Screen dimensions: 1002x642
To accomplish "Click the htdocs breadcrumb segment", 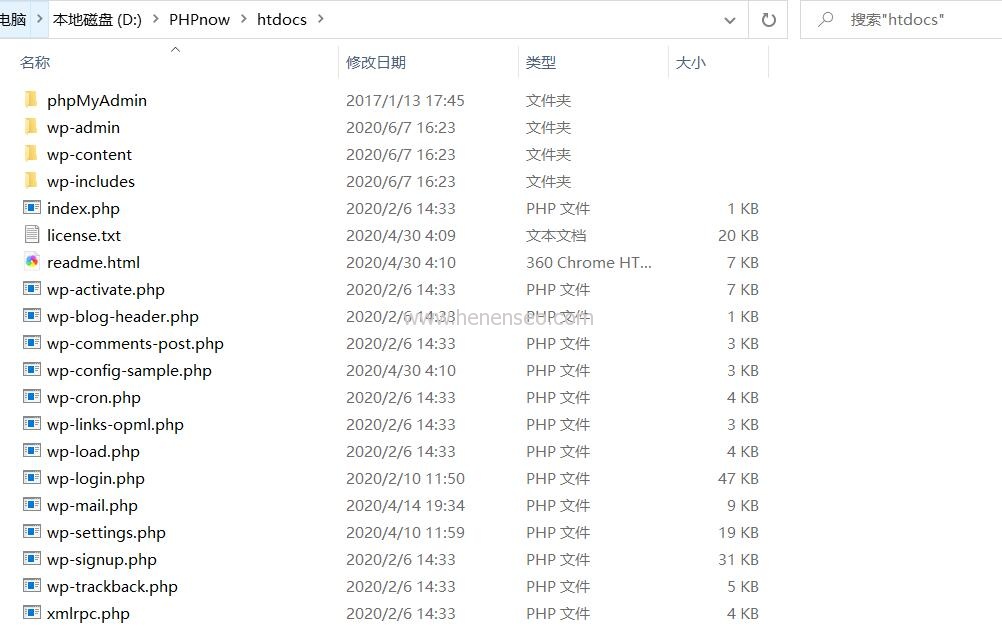I will 282,20.
